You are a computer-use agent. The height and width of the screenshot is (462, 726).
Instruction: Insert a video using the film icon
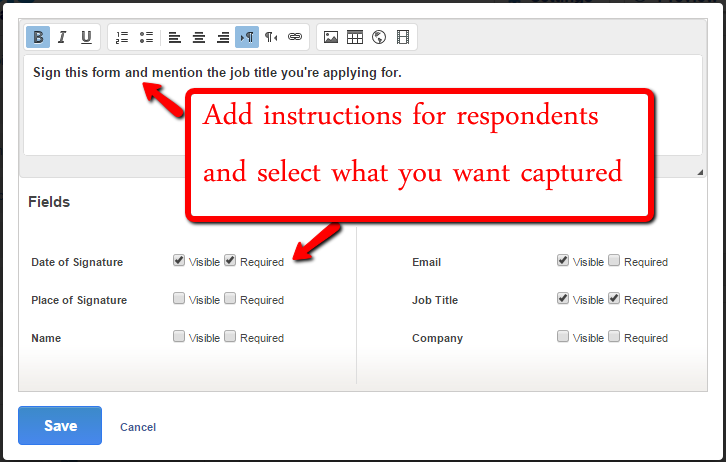click(x=403, y=37)
